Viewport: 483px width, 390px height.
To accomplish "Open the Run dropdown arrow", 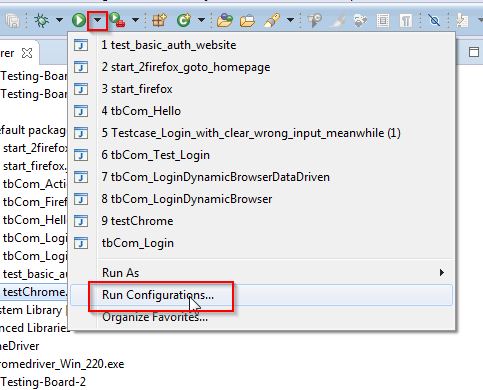I will pyautogui.click(x=97, y=21).
